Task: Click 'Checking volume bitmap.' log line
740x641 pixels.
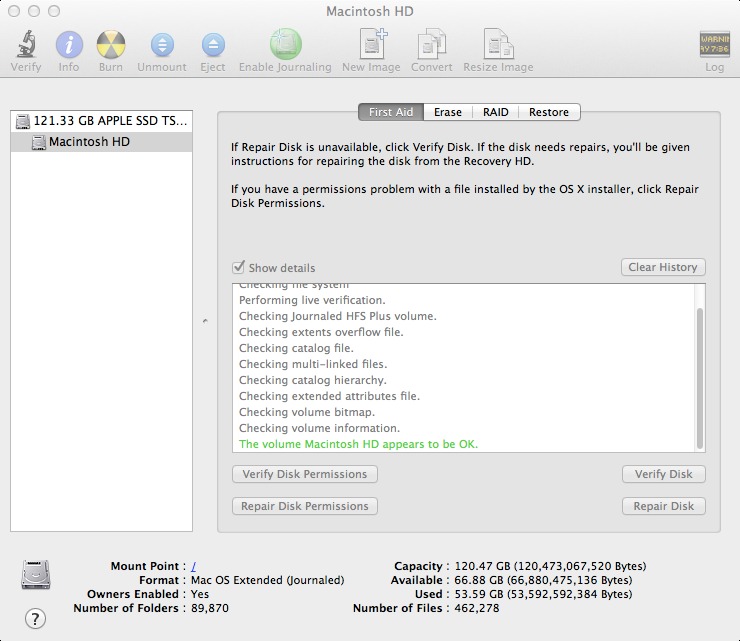Action: click(x=307, y=412)
